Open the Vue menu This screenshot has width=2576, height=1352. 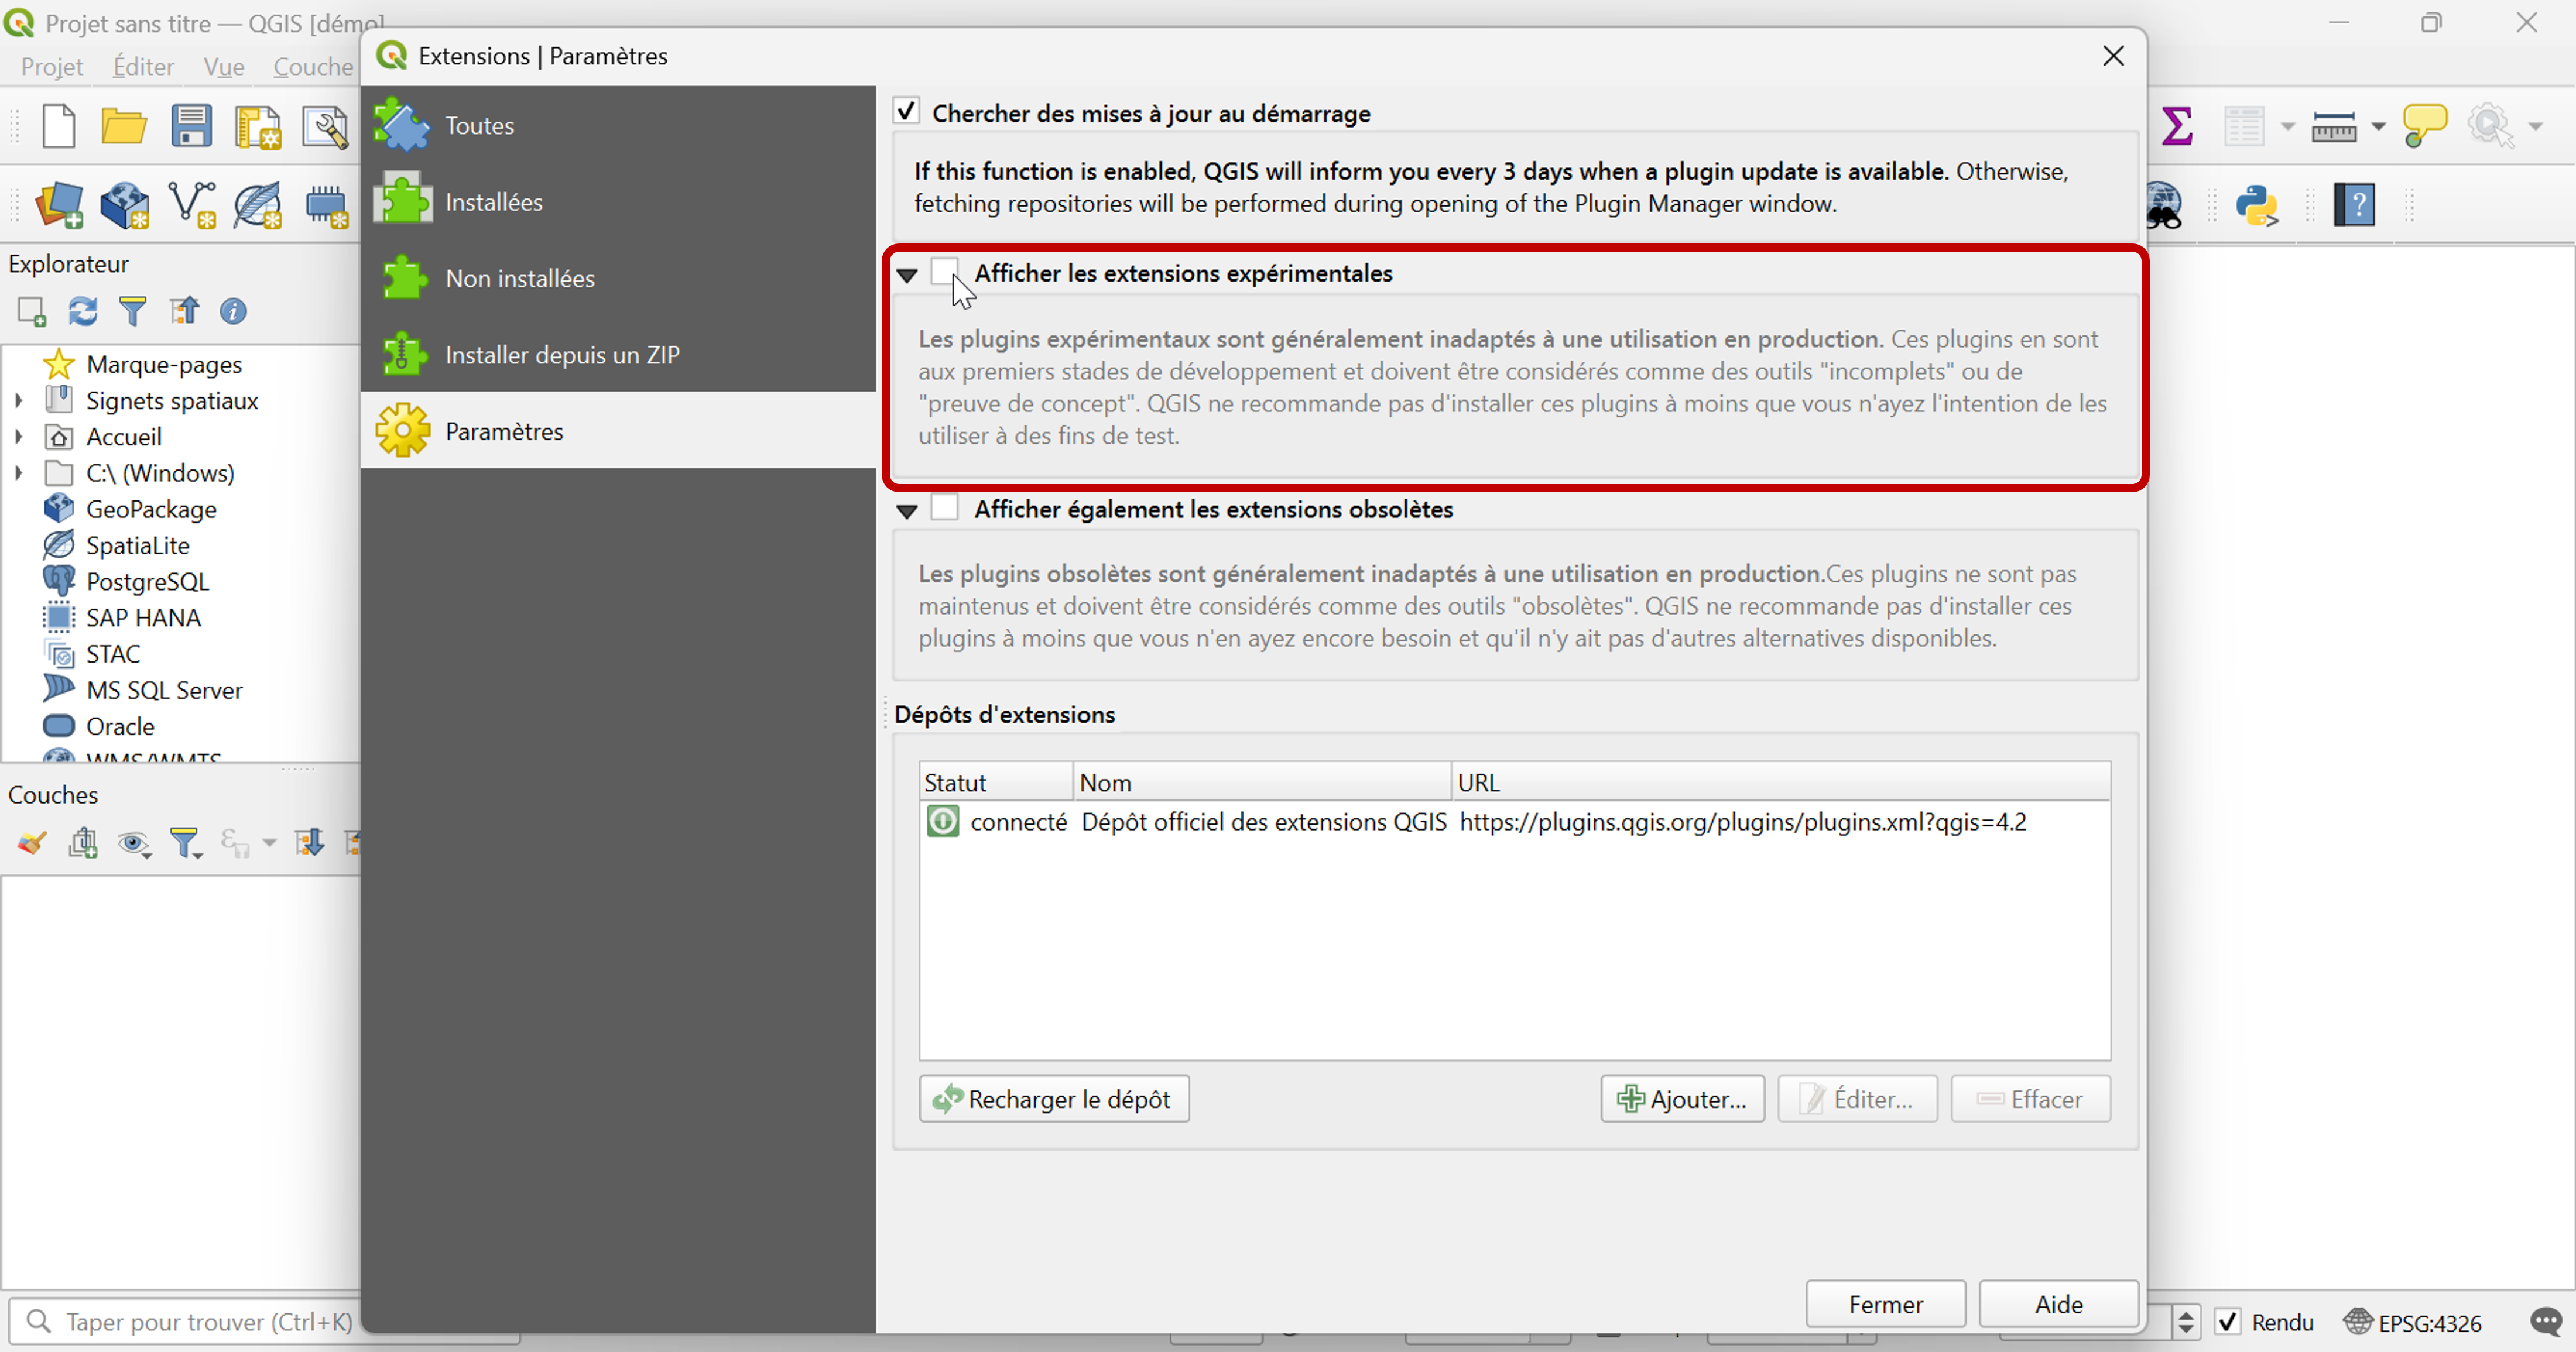pyautogui.click(x=223, y=66)
